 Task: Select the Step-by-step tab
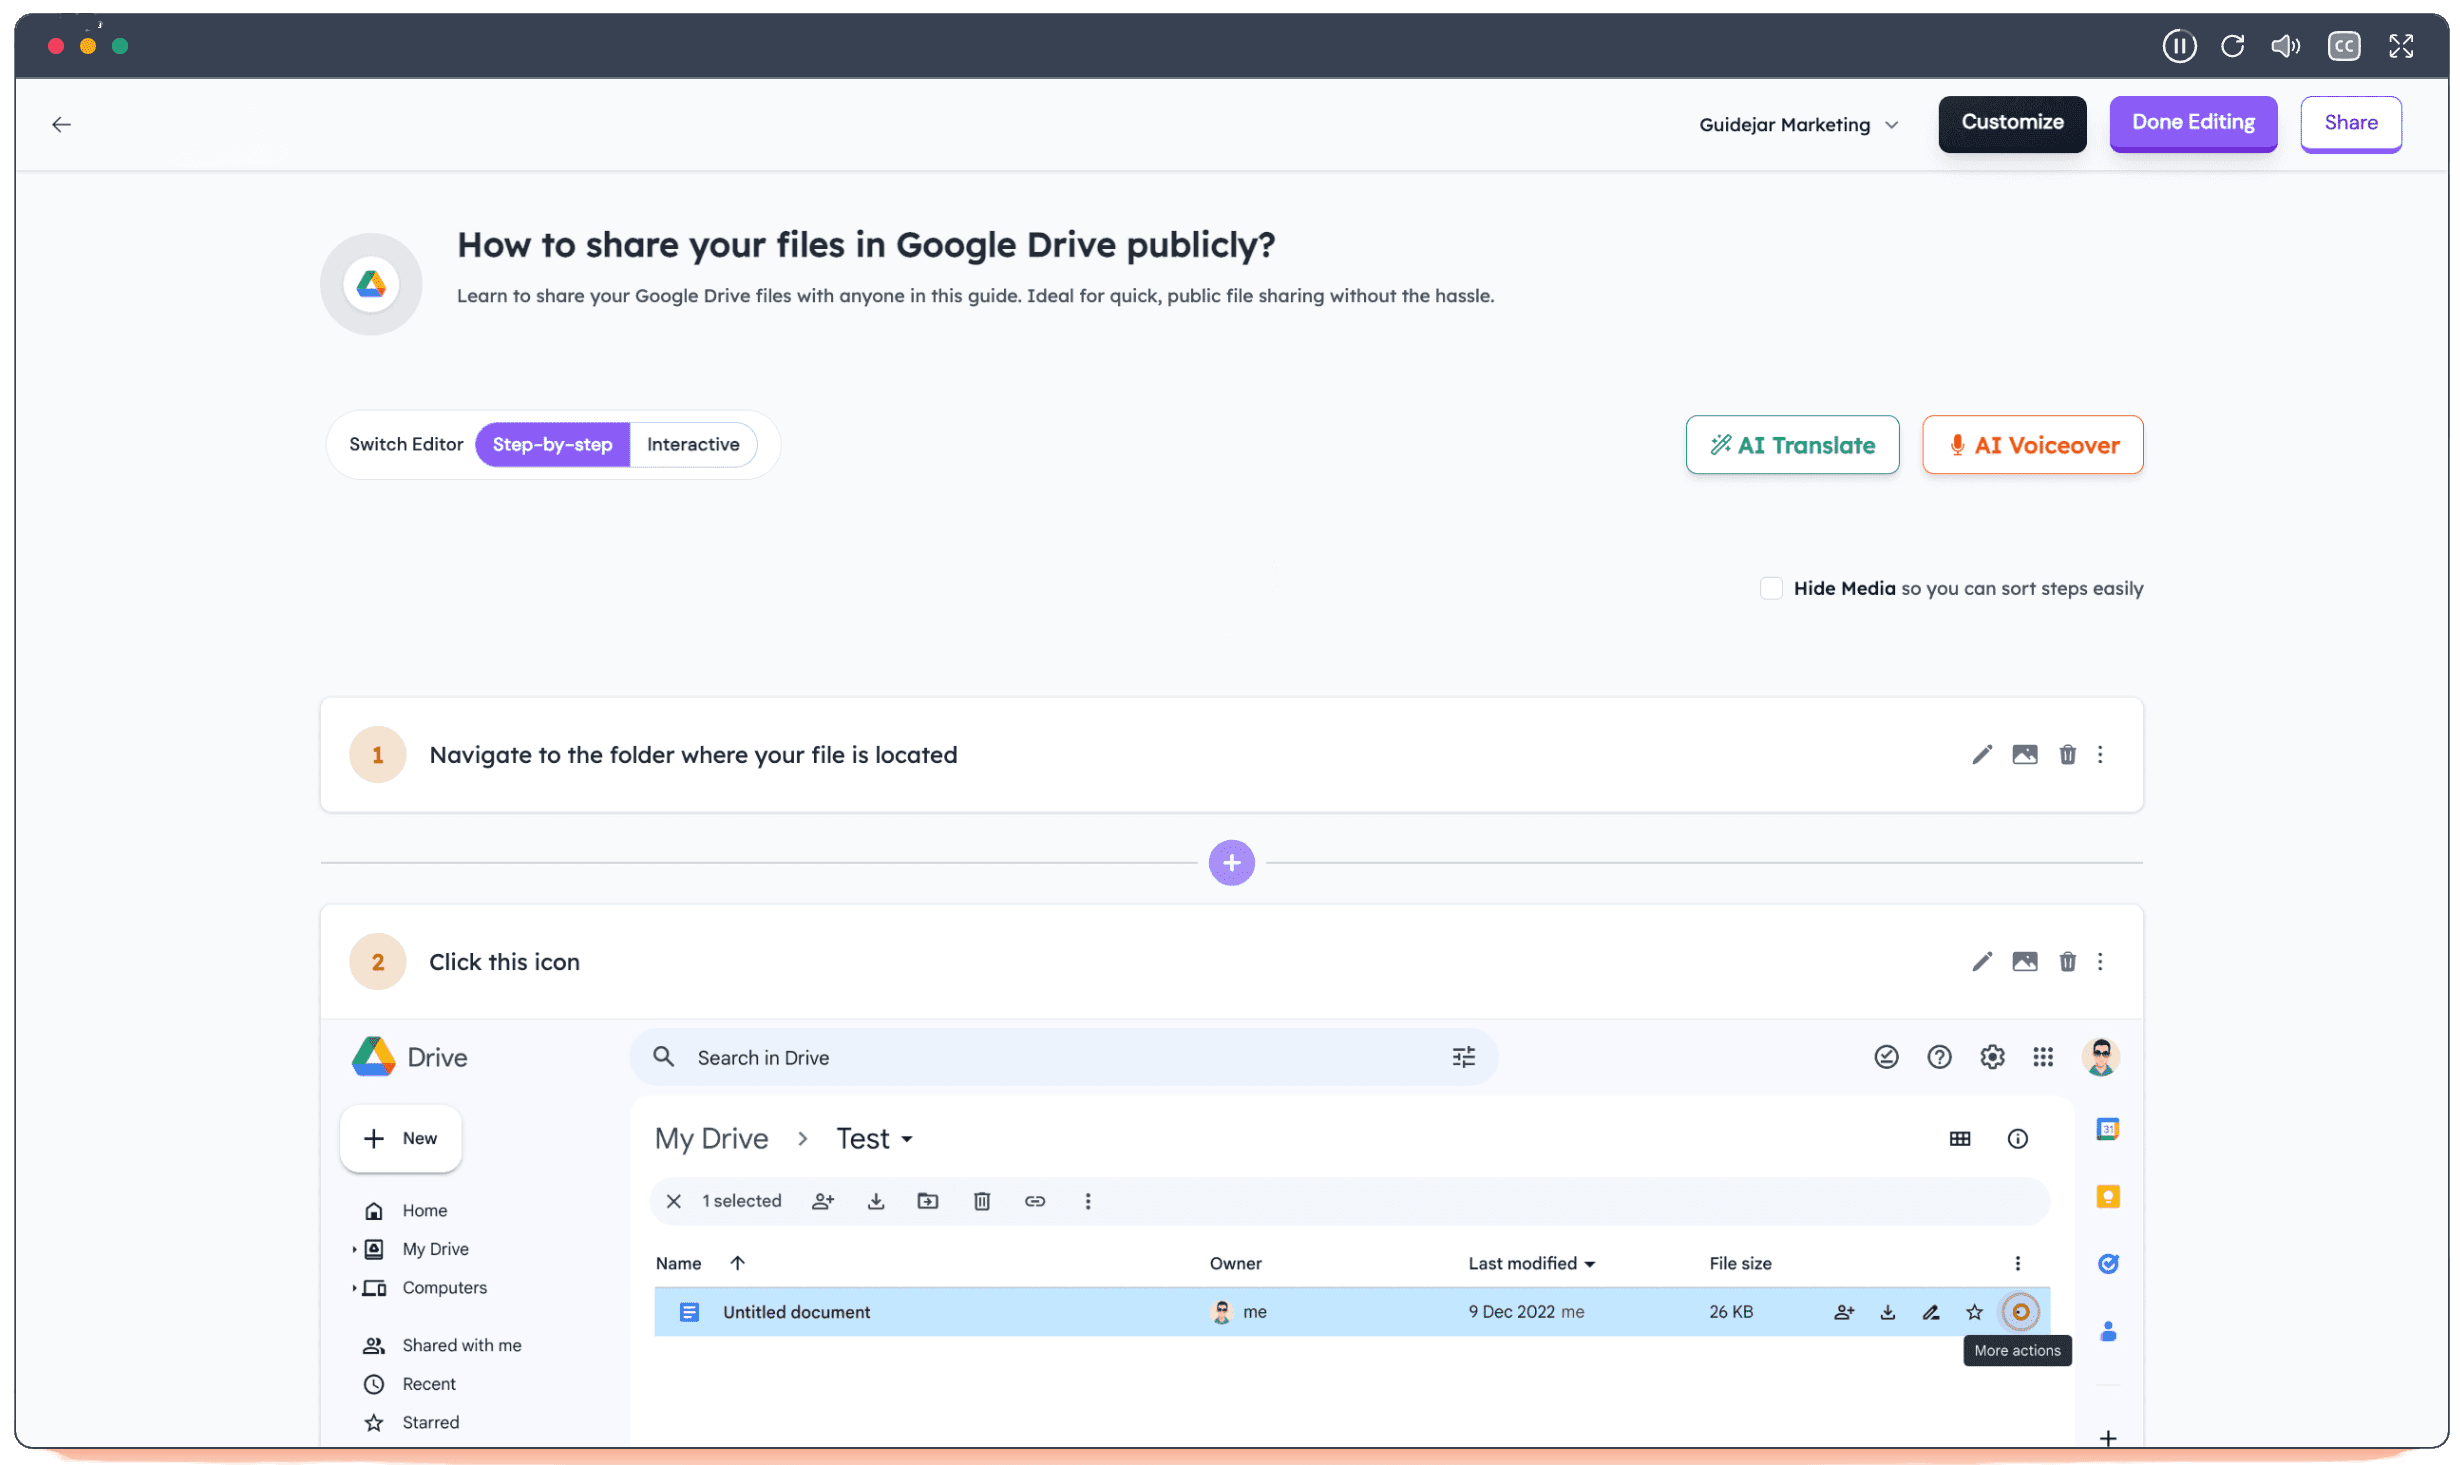552,444
